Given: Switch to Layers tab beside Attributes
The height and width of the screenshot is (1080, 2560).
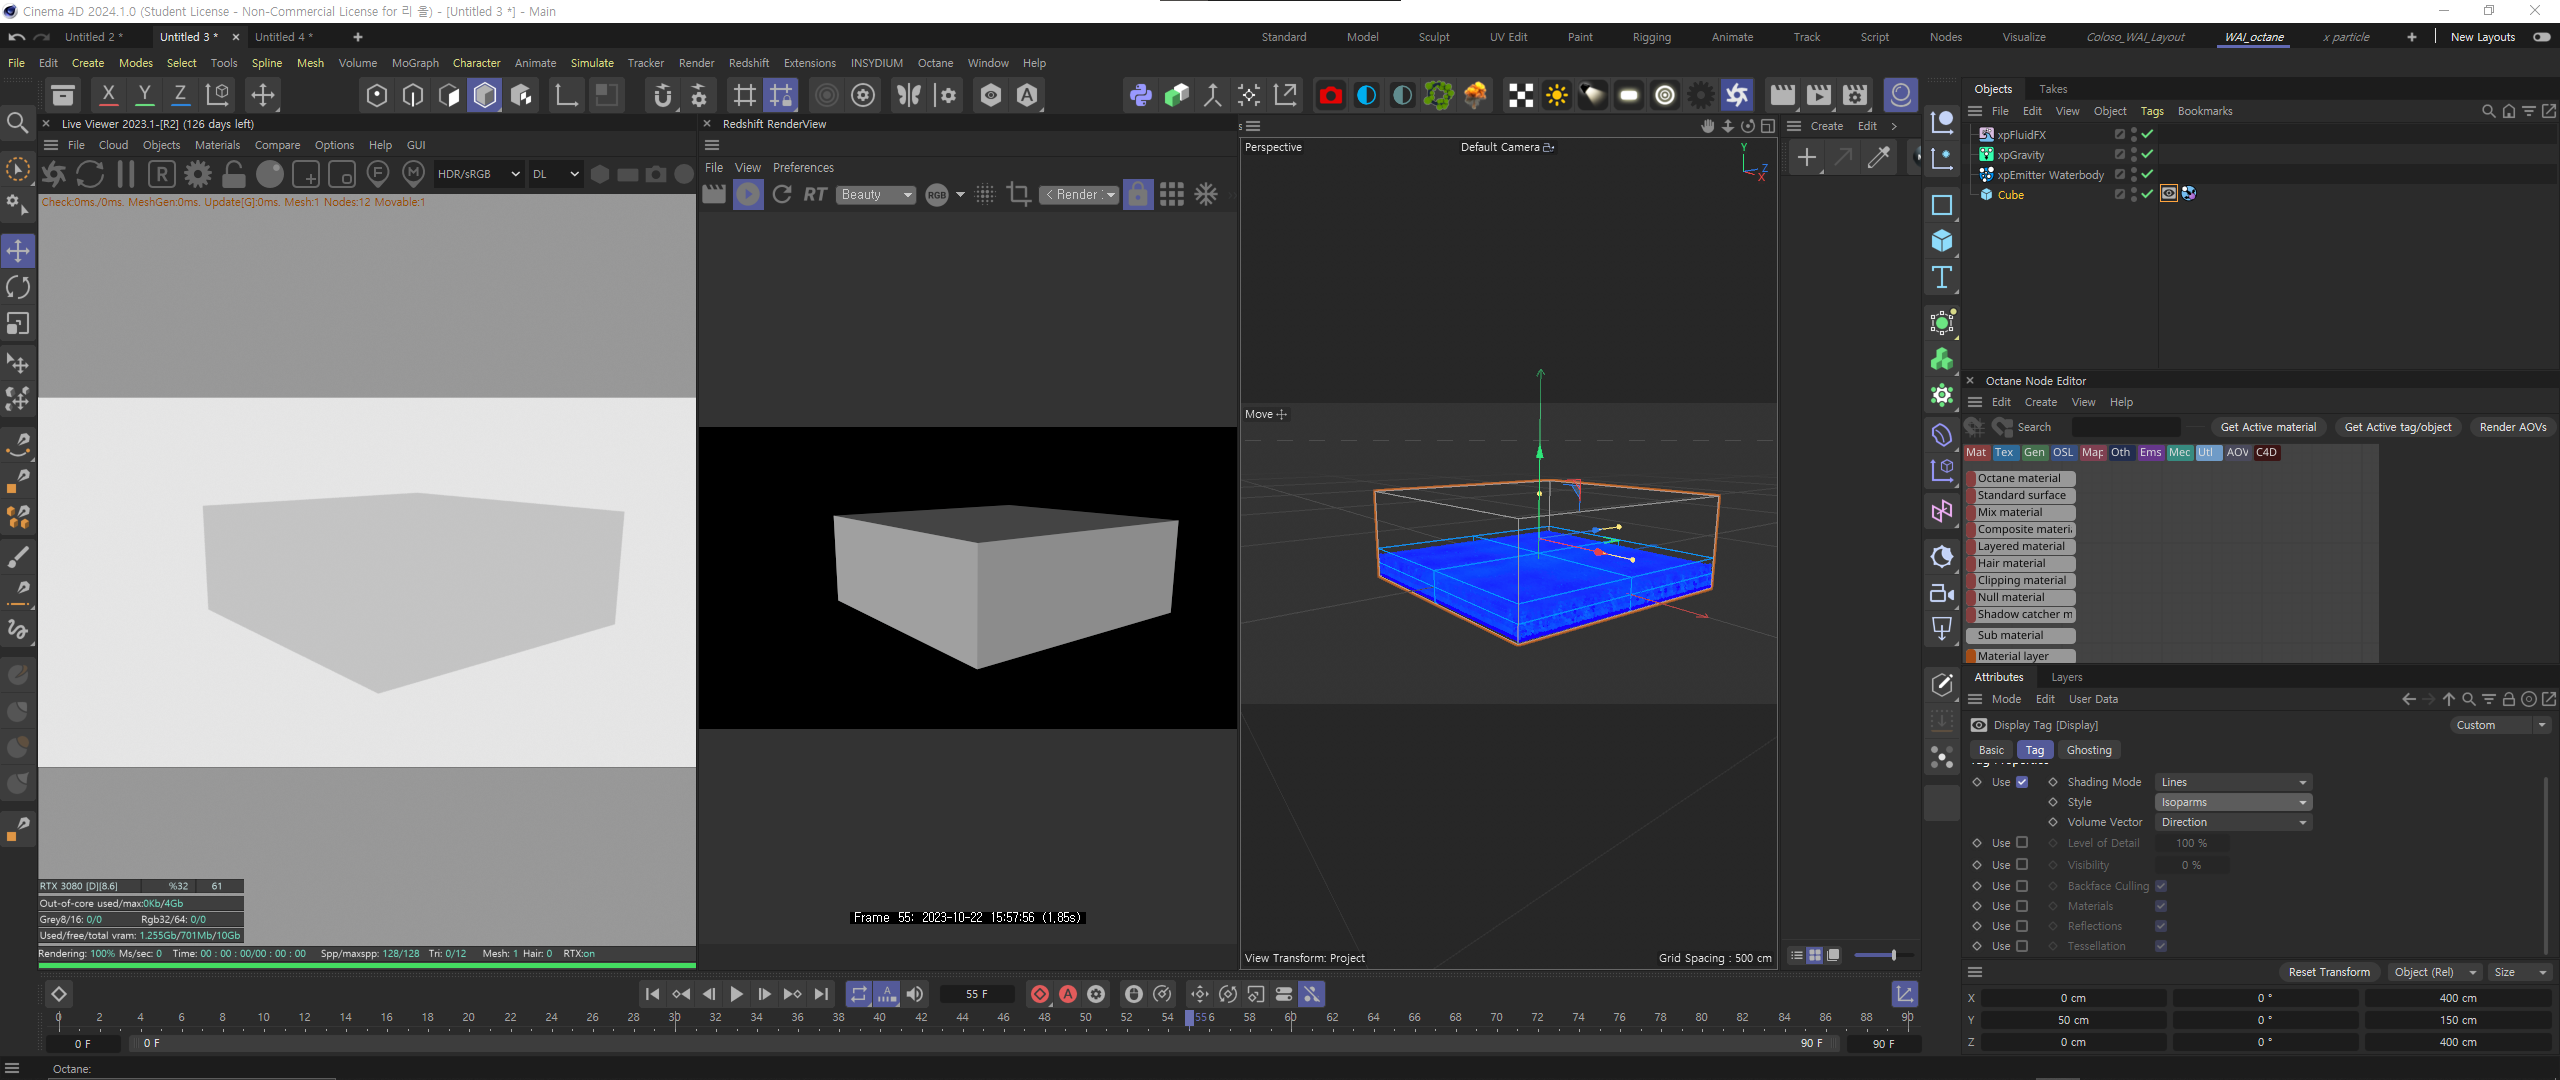Looking at the screenshot, I should click(x=2067, y=677).
